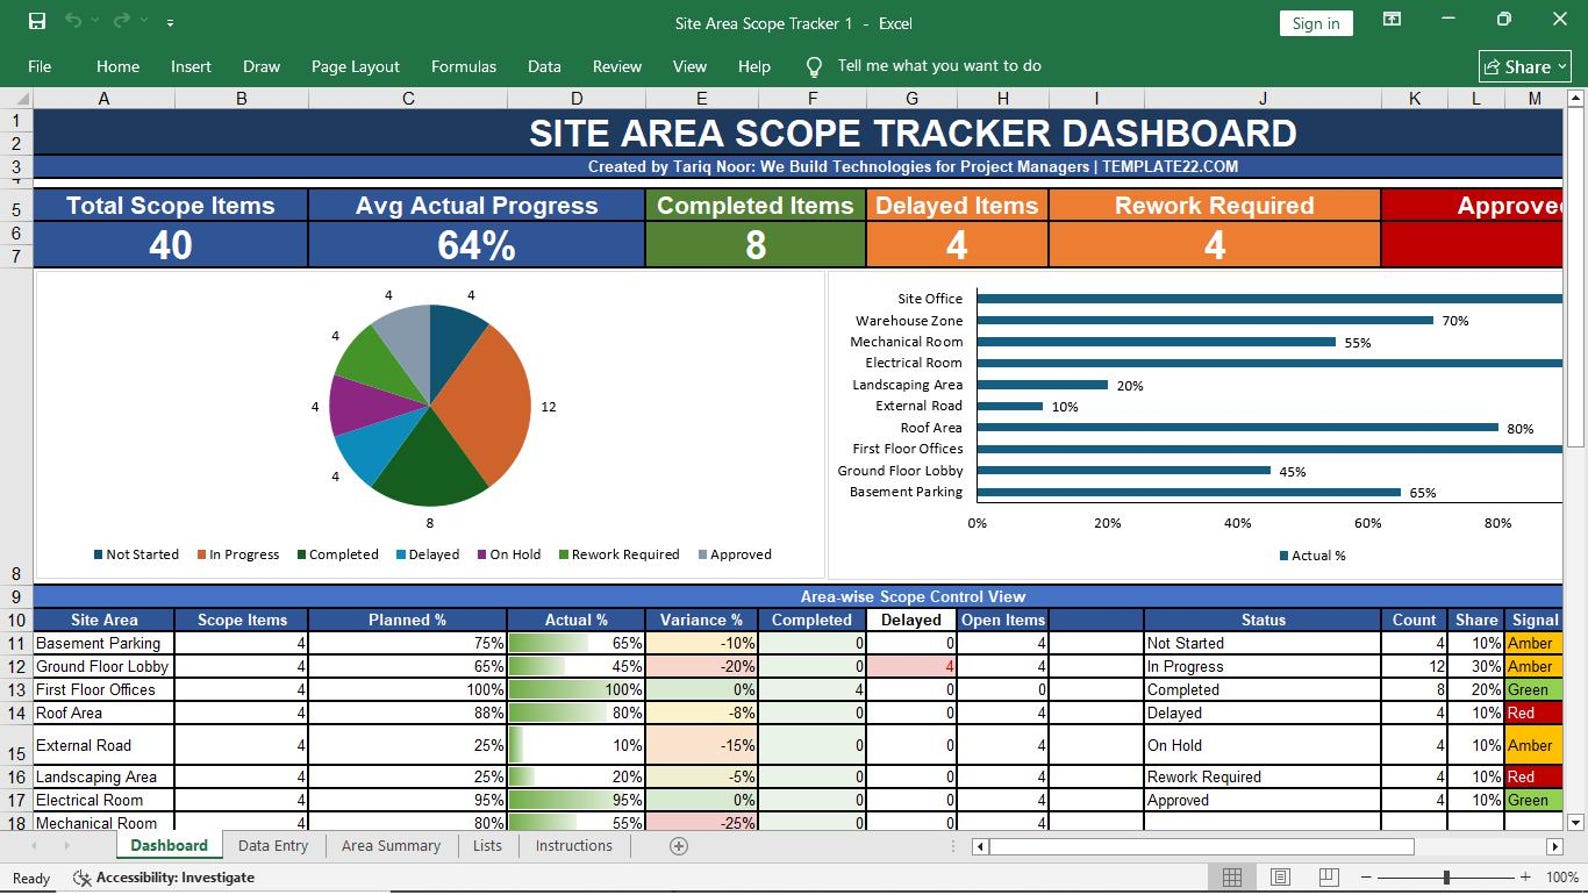Screen dimensions: 1588x895
Task: Switch to the Area Summary sheet tab
Action: click(391, 846)
